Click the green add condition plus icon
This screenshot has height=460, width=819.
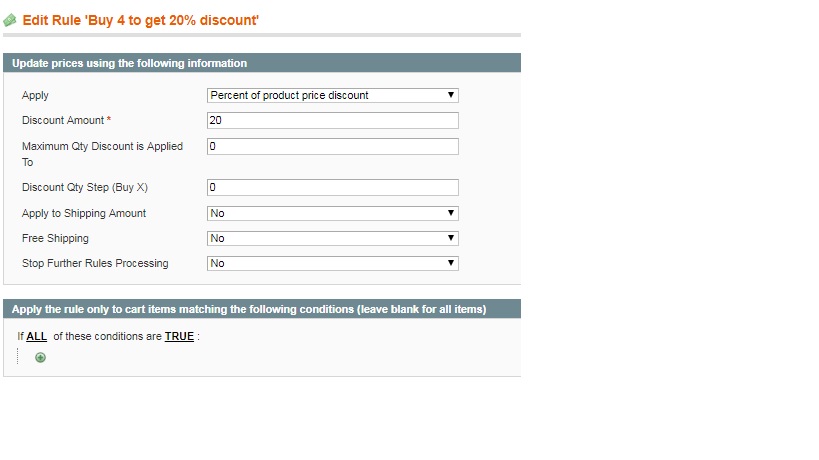coord(40,358)
